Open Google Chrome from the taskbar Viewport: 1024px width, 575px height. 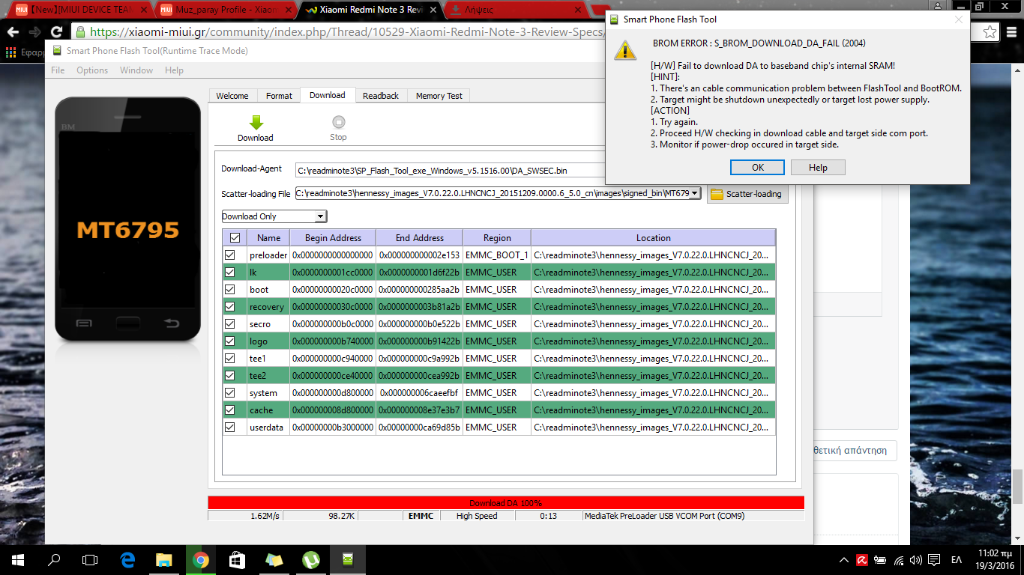pyautogui.click(x=200, y=560)
